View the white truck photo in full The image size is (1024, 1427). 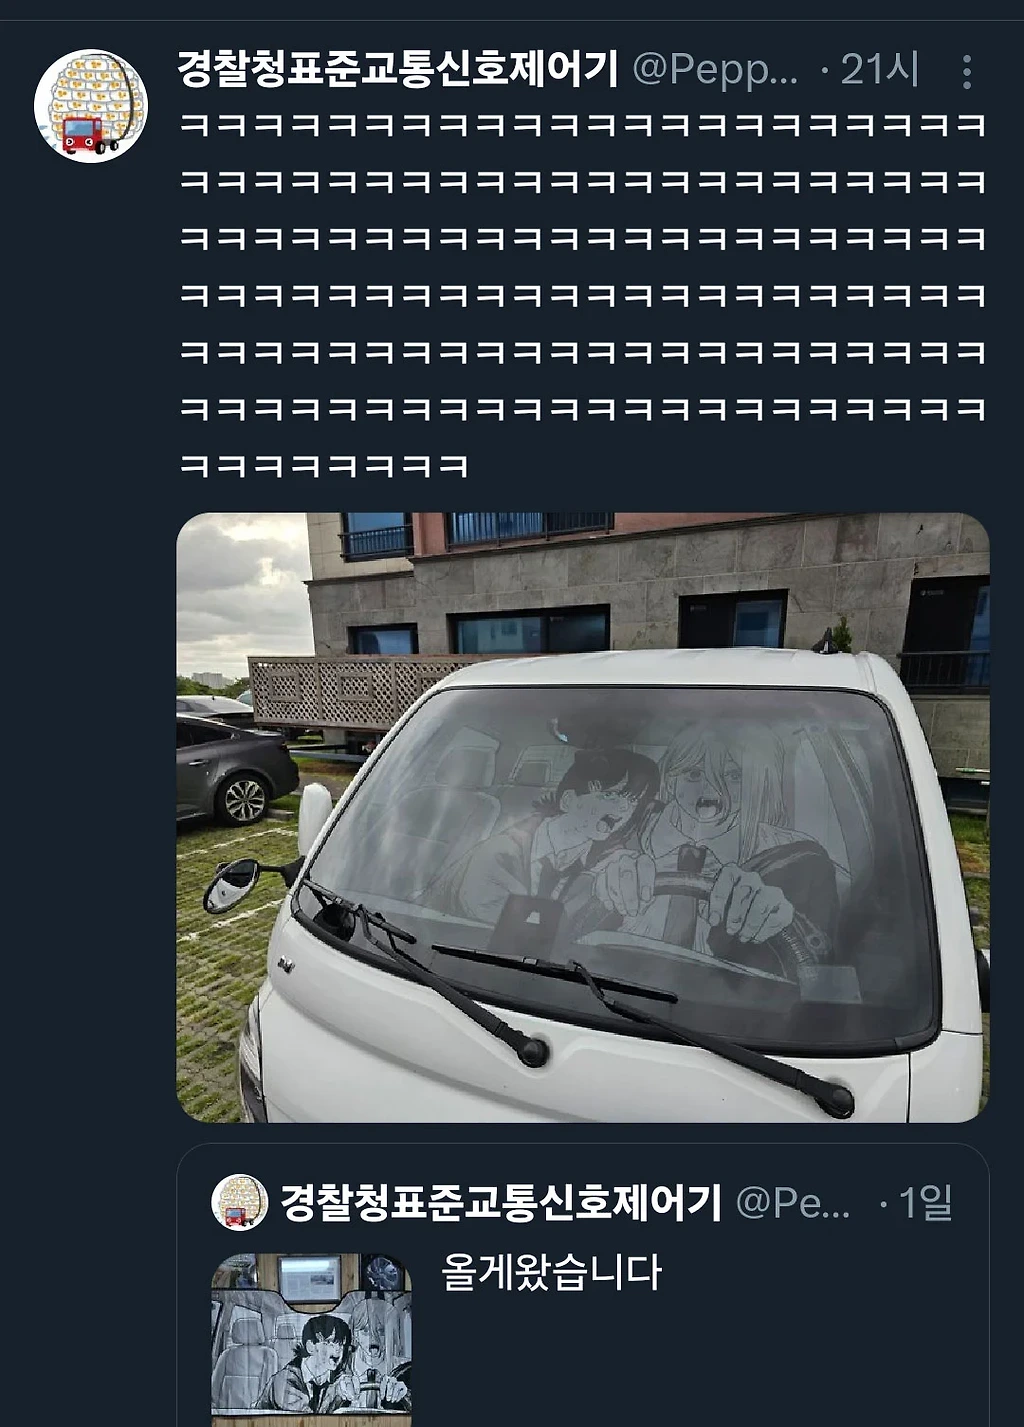[x=583, y=817]
